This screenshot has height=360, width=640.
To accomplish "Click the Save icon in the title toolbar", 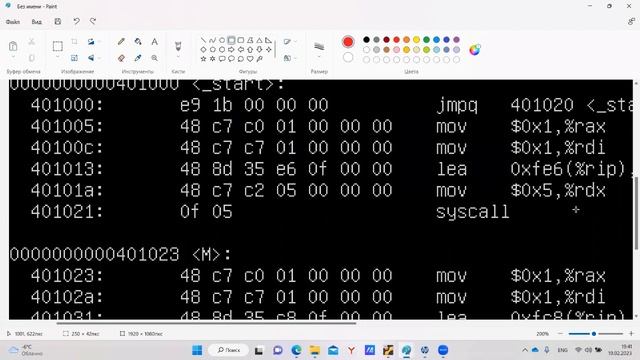I will pyautogui.click(x=58, y=21).
